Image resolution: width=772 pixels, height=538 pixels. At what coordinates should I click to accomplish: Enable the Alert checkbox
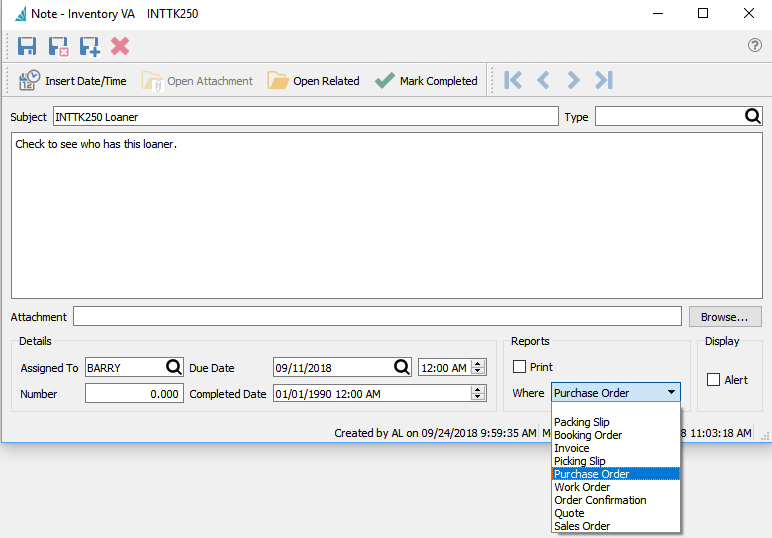[713, 380]
